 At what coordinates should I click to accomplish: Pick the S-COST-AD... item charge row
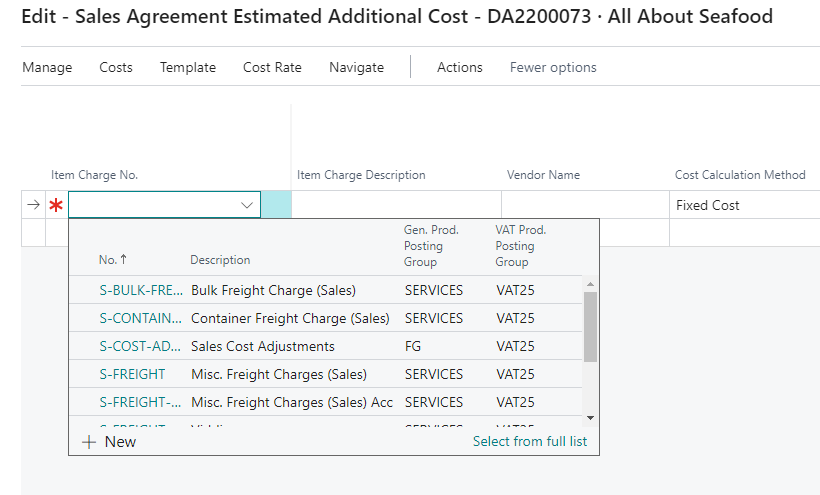click(140, 346)
